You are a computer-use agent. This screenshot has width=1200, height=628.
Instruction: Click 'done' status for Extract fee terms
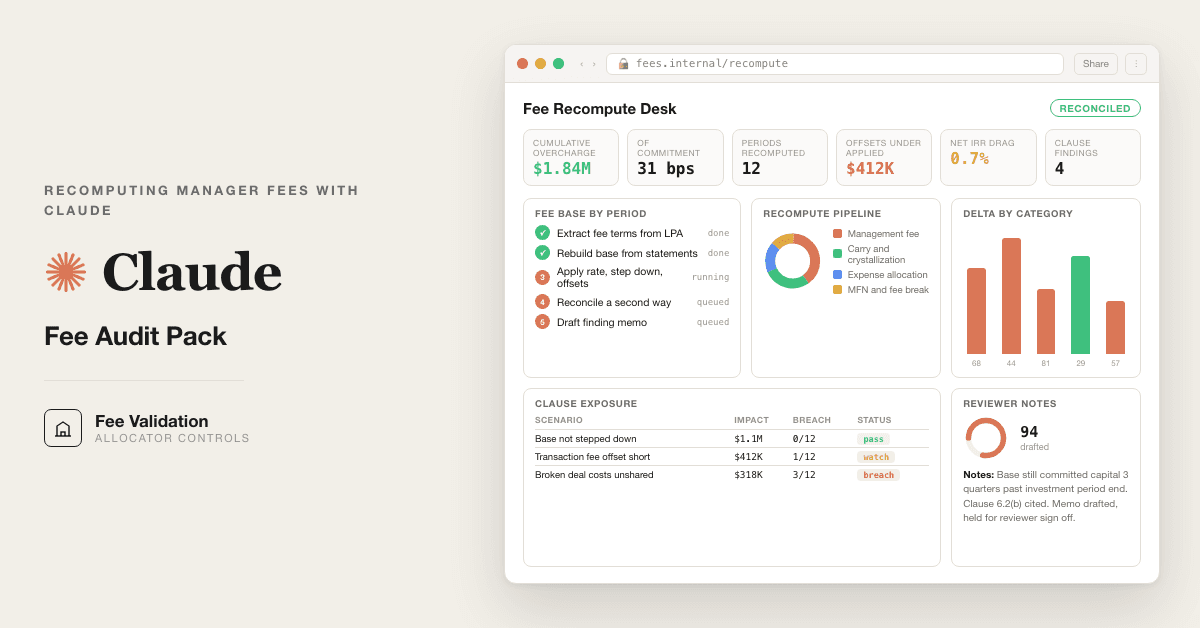click(x=718, y=233)
